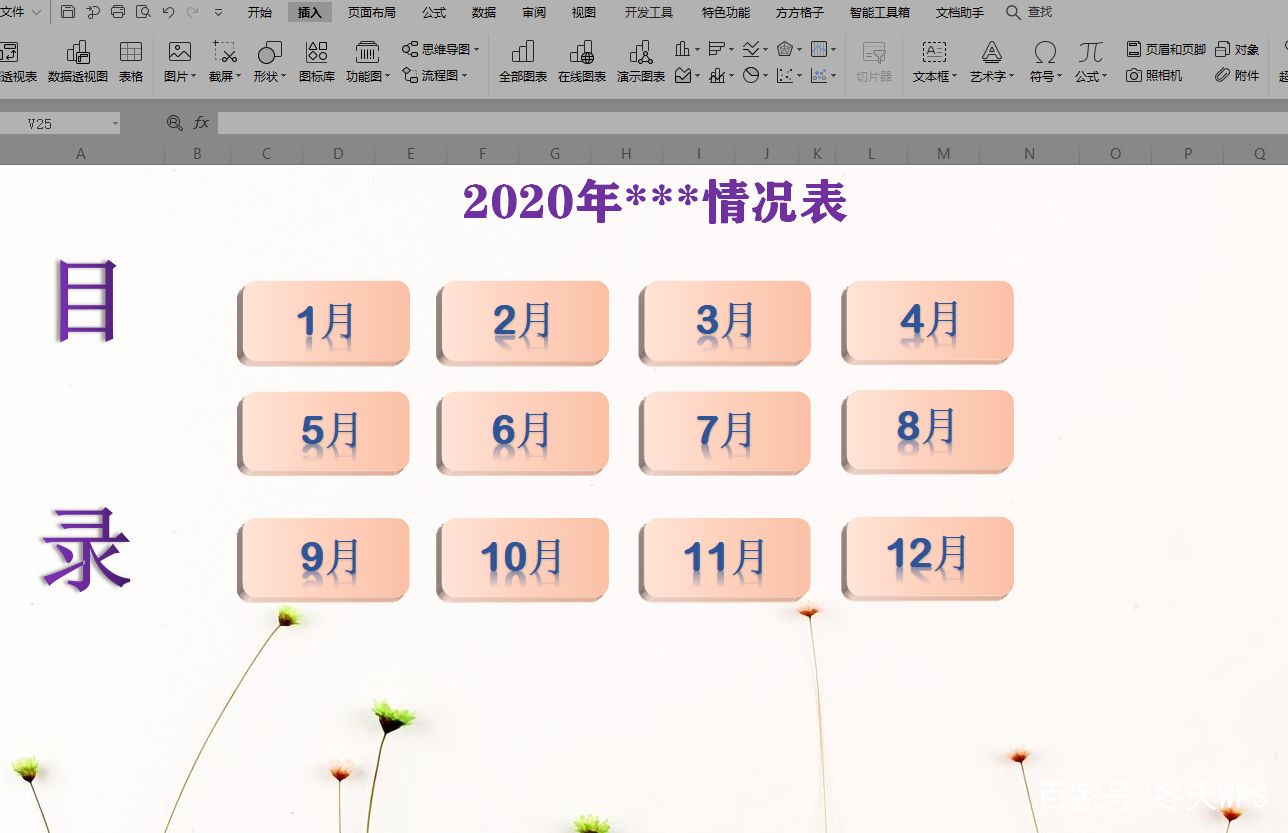Insert a 附件 attachment
The width and height of the screenshot is (1288, 833).
click(1237, 75)
